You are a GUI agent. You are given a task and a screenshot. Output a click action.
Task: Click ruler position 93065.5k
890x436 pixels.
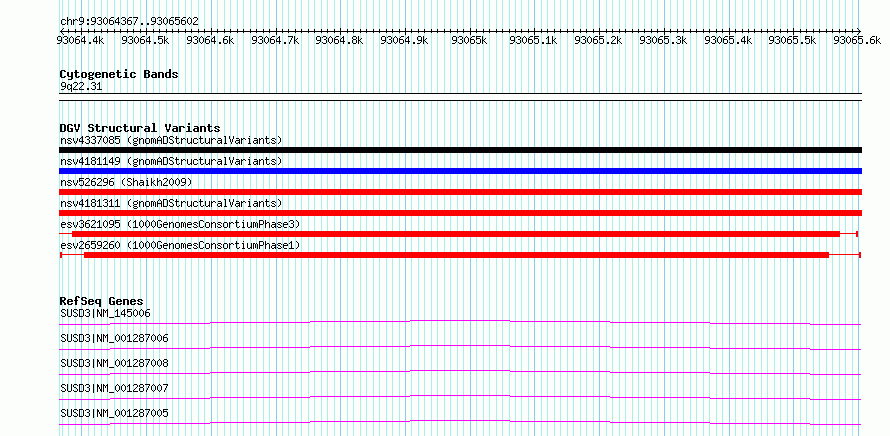[792, 40]
